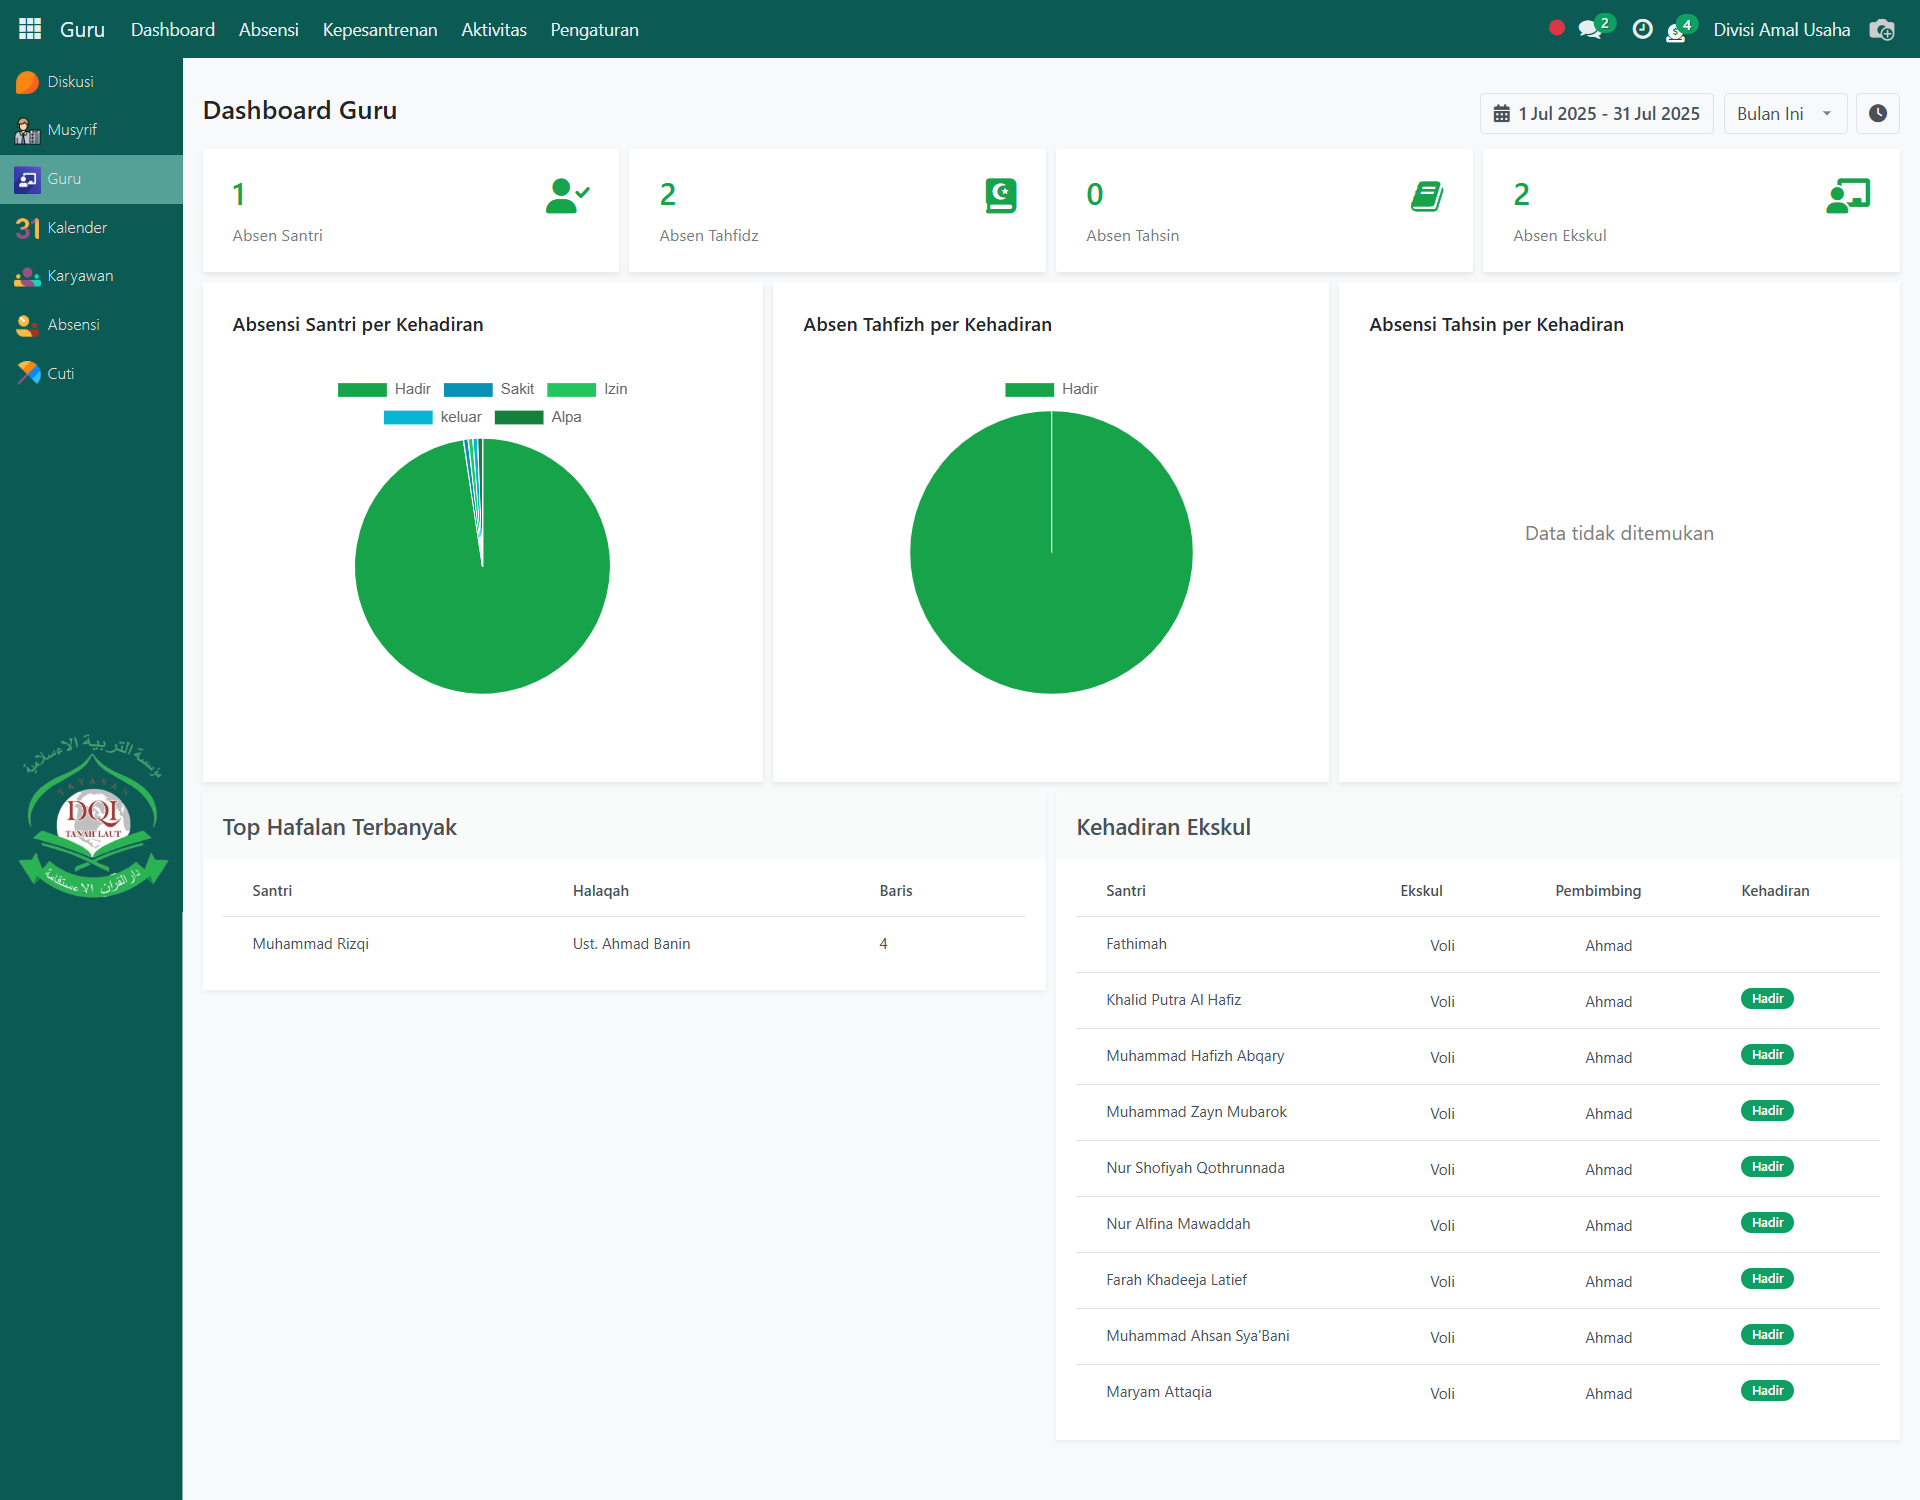Toggle Hadir legend in Absensi Santri chart
The width and height of the screenshot is (1920, 1500).
pyautogui.click(x=385, y=389)
